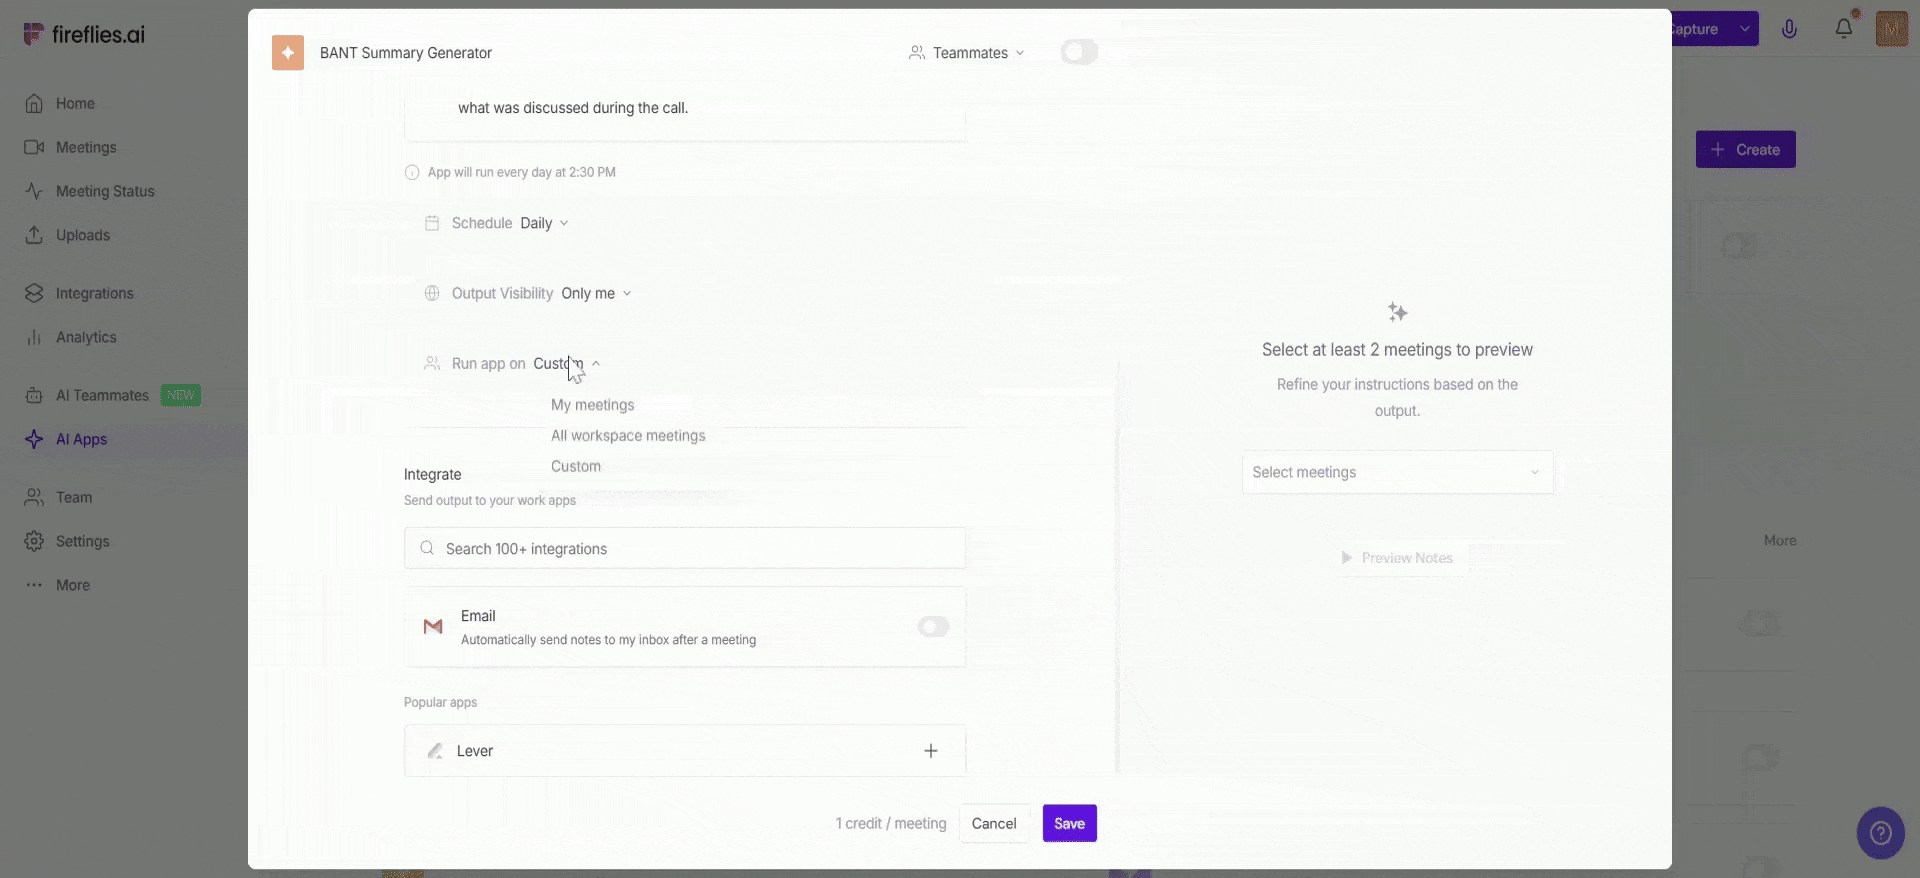Click the Meetings camera icon
The width and height of the screenshot is (1920, 878).
[34, 147]
